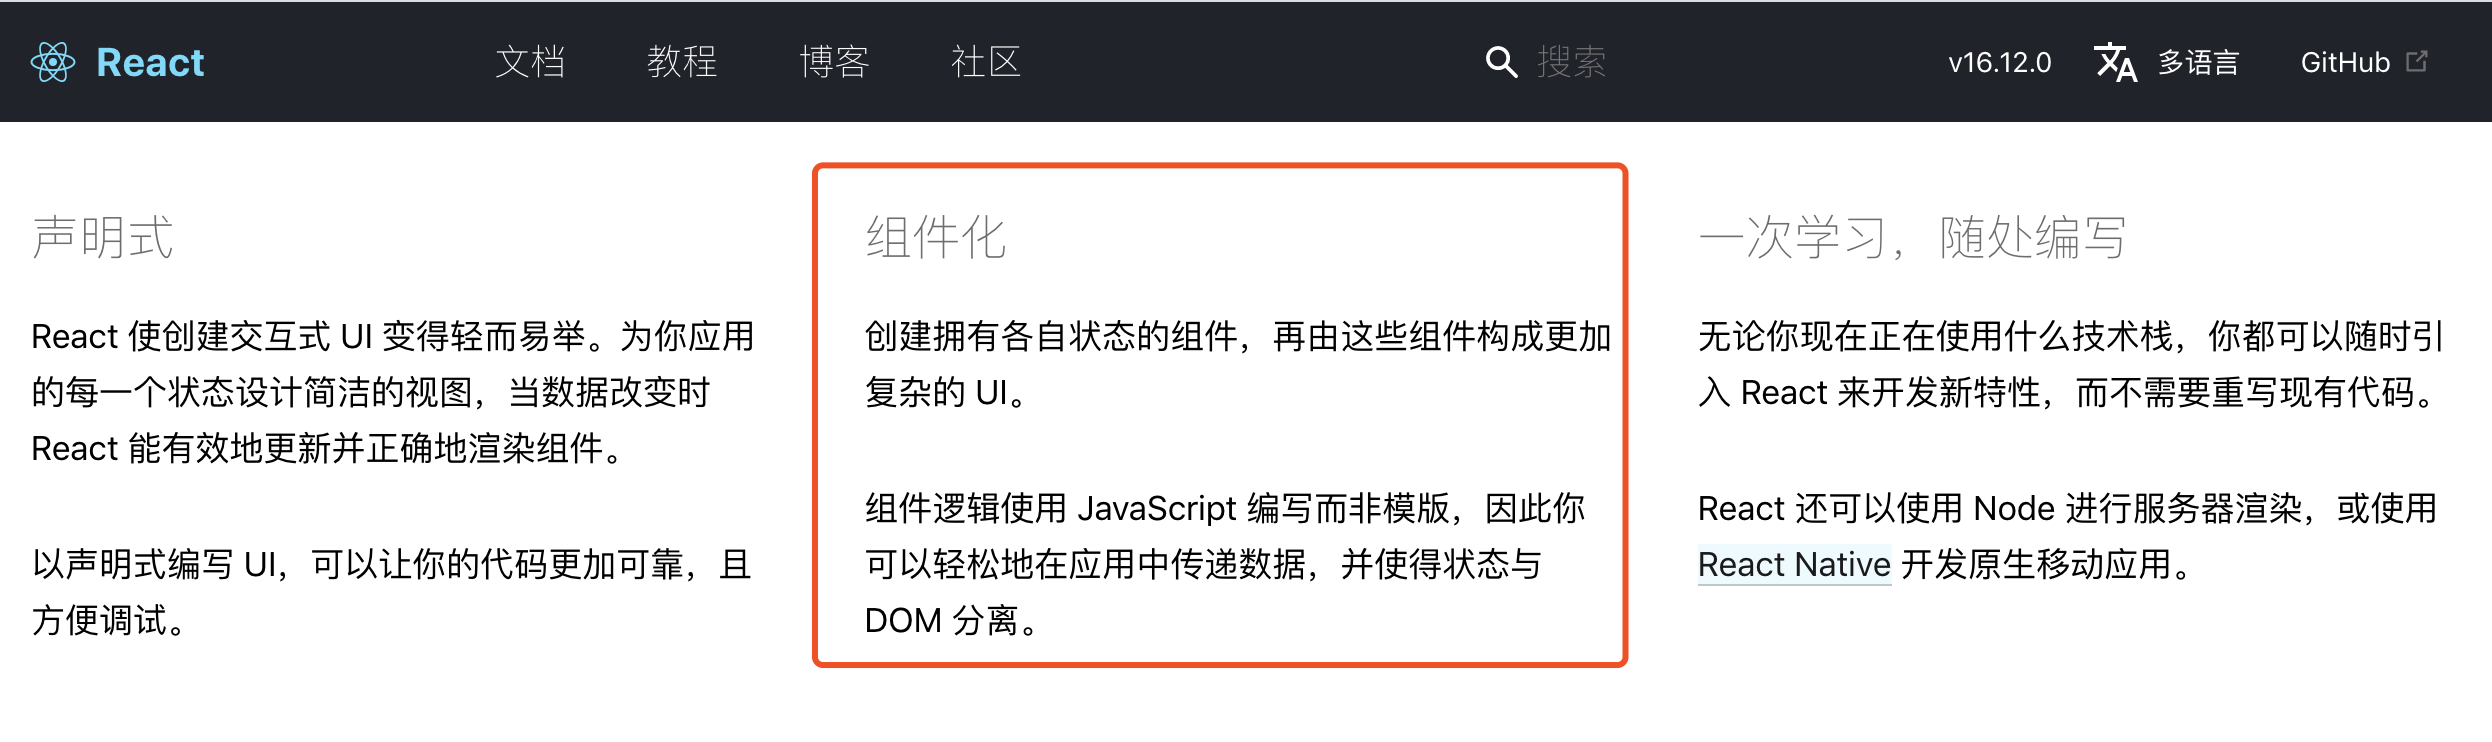Click the React brand text
2492x742 pixels.
[x=150, y=63]
